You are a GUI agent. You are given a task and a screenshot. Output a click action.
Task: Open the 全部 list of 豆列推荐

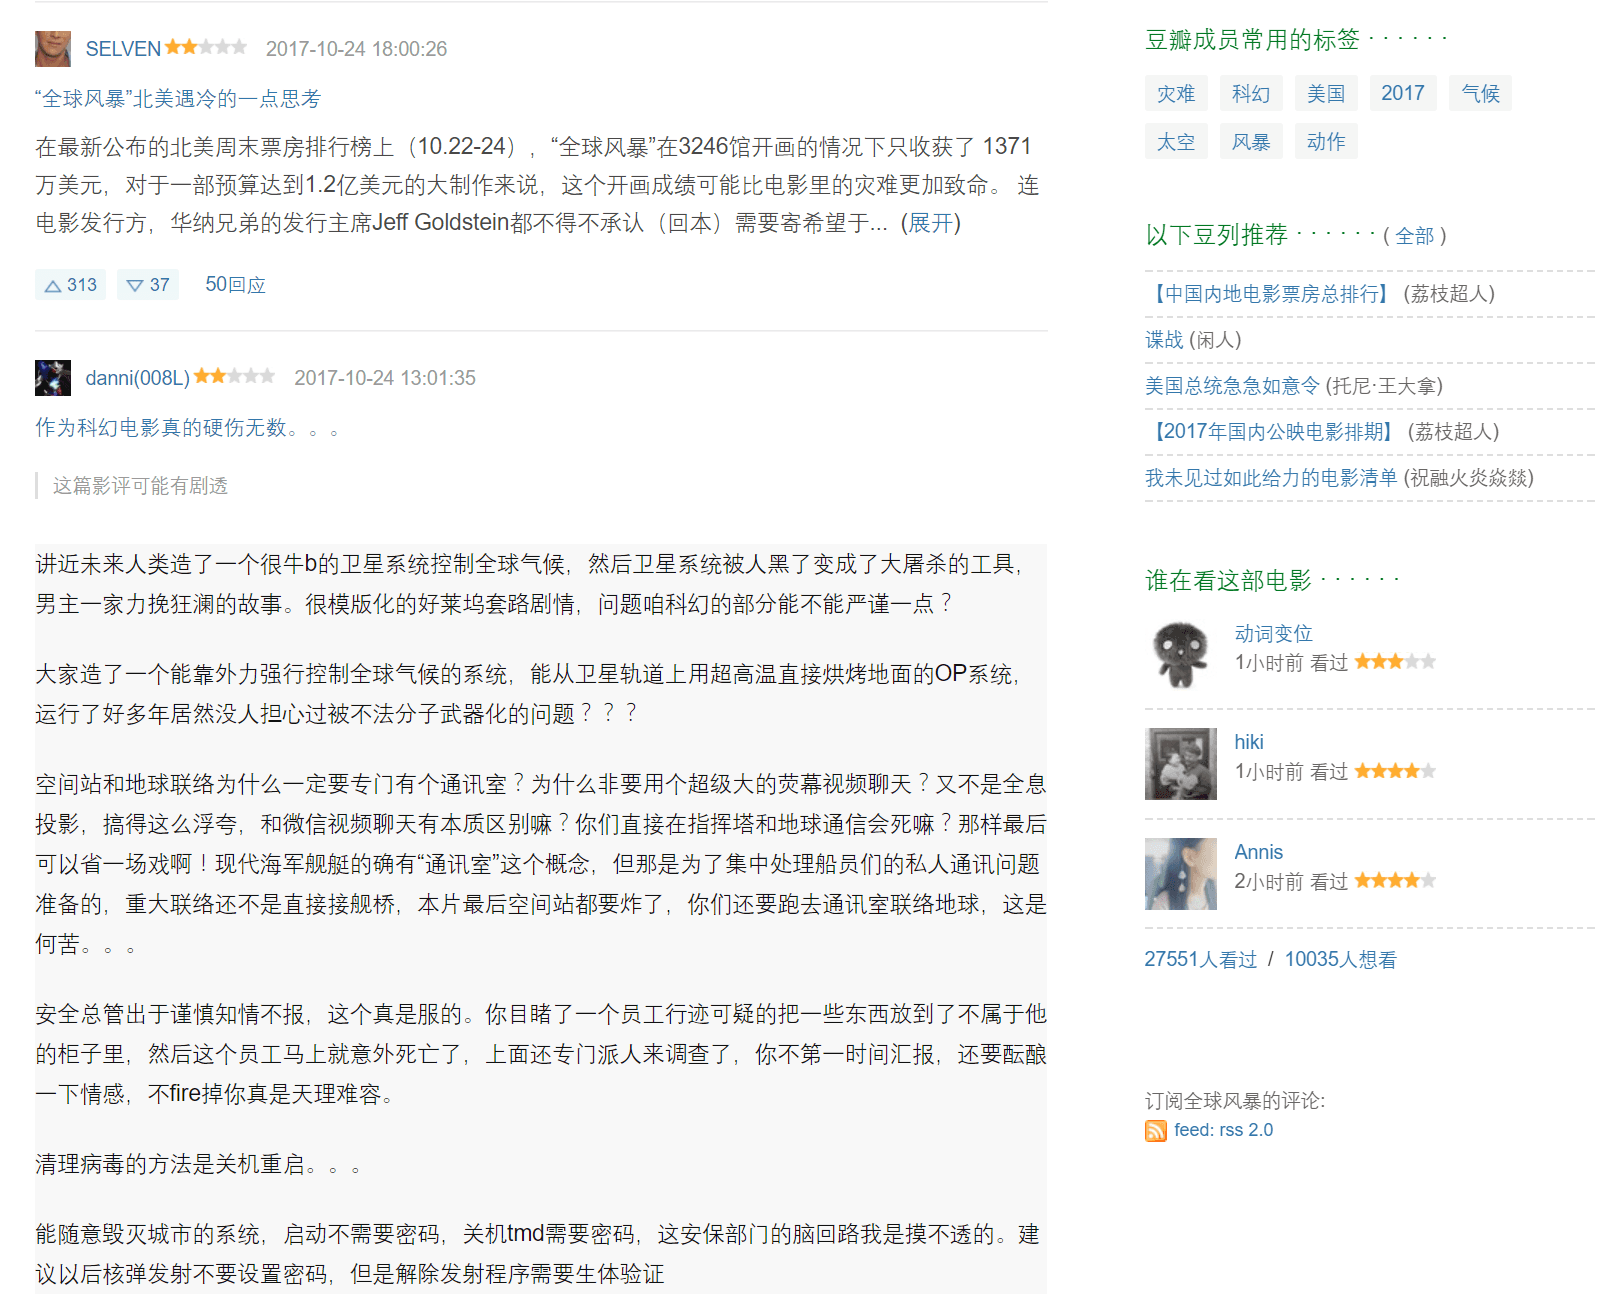(1415, 236)
